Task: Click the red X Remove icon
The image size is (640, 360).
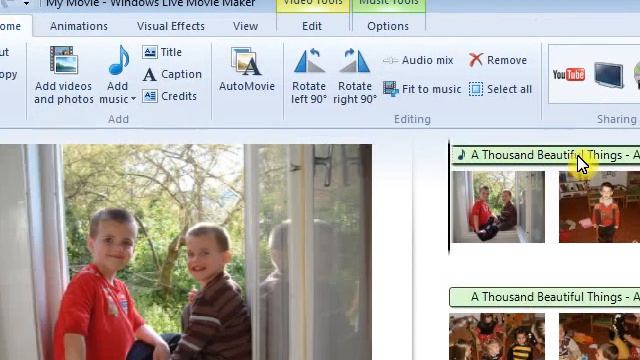Action: (x=476, y=60)
